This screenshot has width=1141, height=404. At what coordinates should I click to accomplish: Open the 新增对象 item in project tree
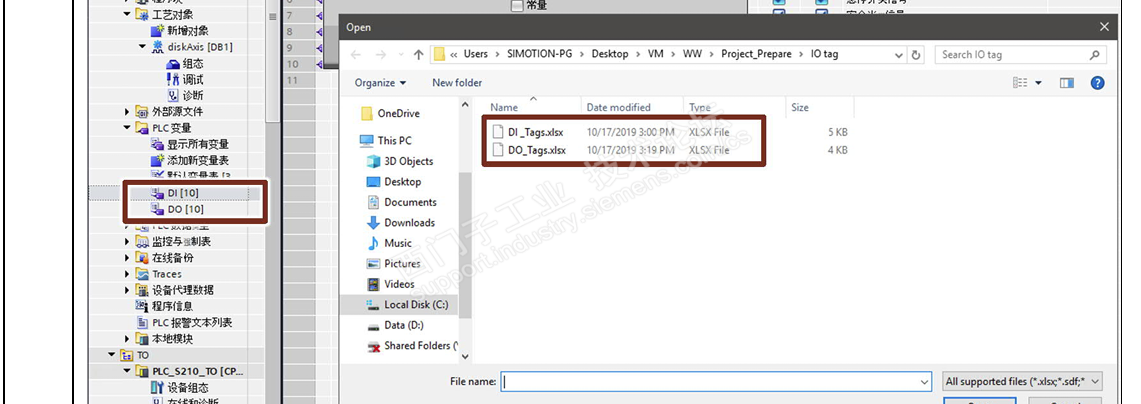[188, 31]
